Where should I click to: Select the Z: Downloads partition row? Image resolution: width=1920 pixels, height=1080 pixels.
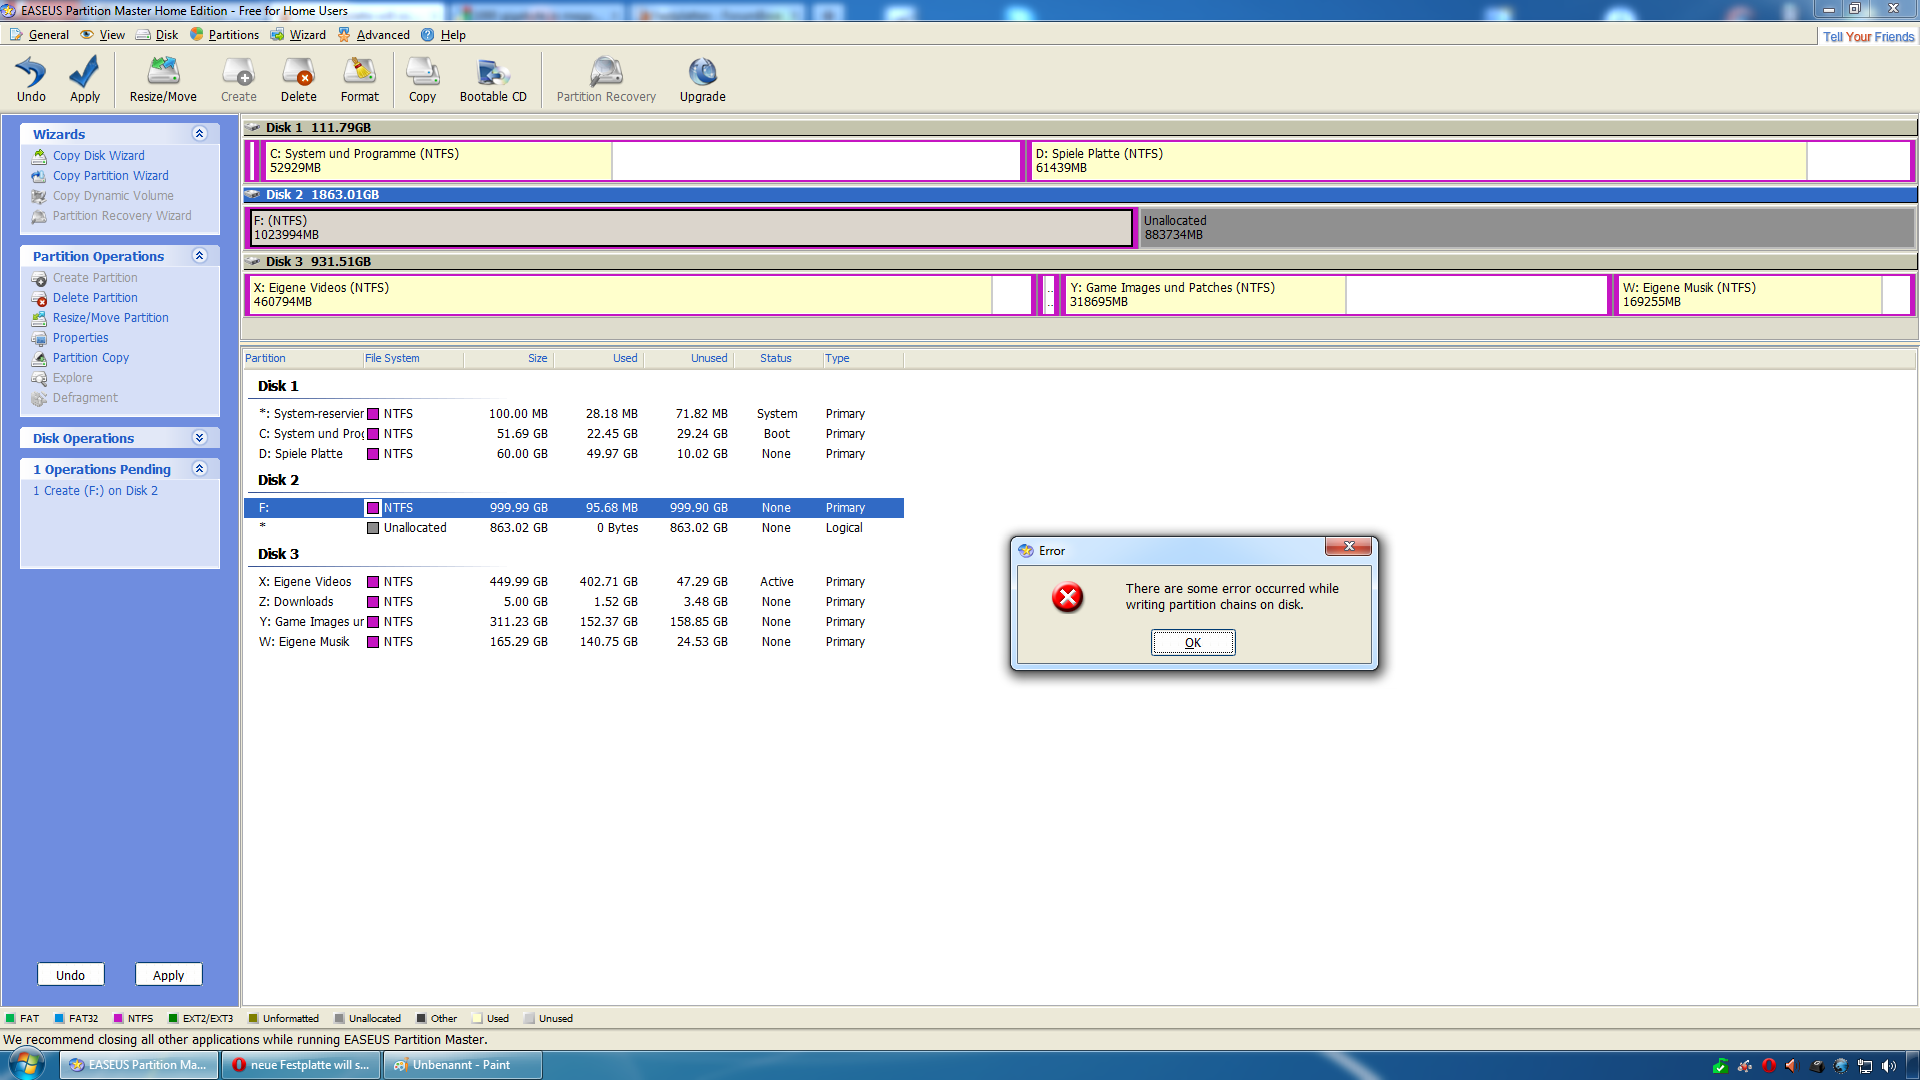574,602
